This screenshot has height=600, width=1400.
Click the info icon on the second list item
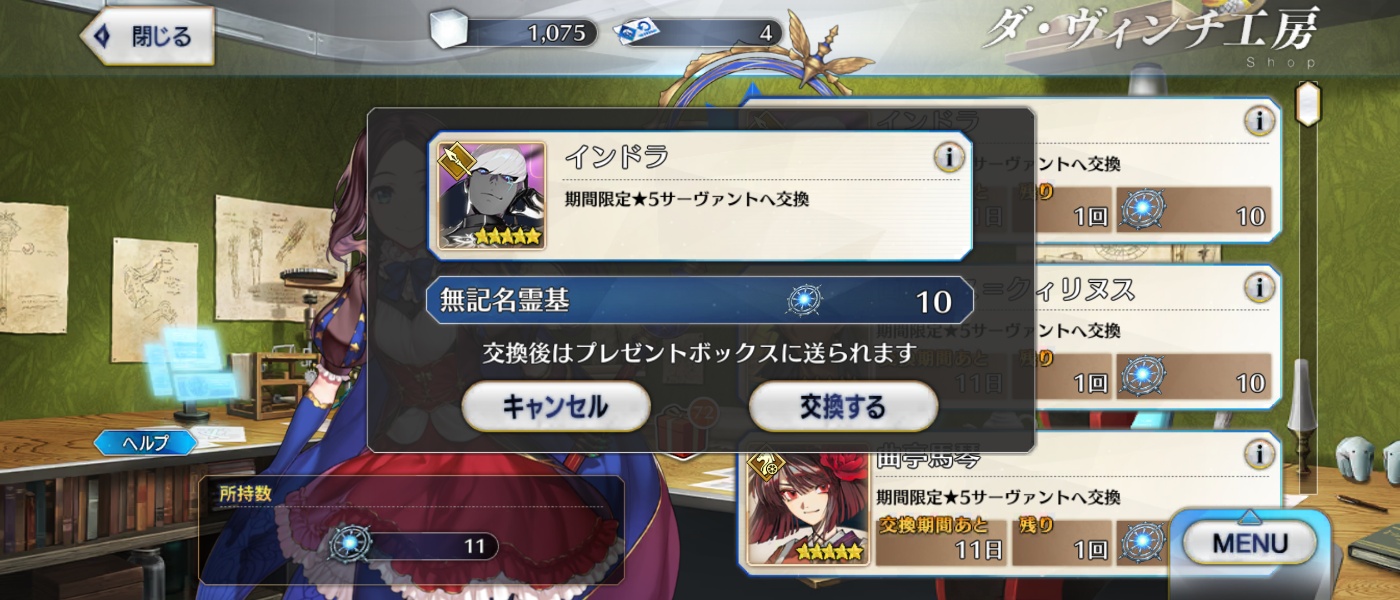pos(1259,288)
